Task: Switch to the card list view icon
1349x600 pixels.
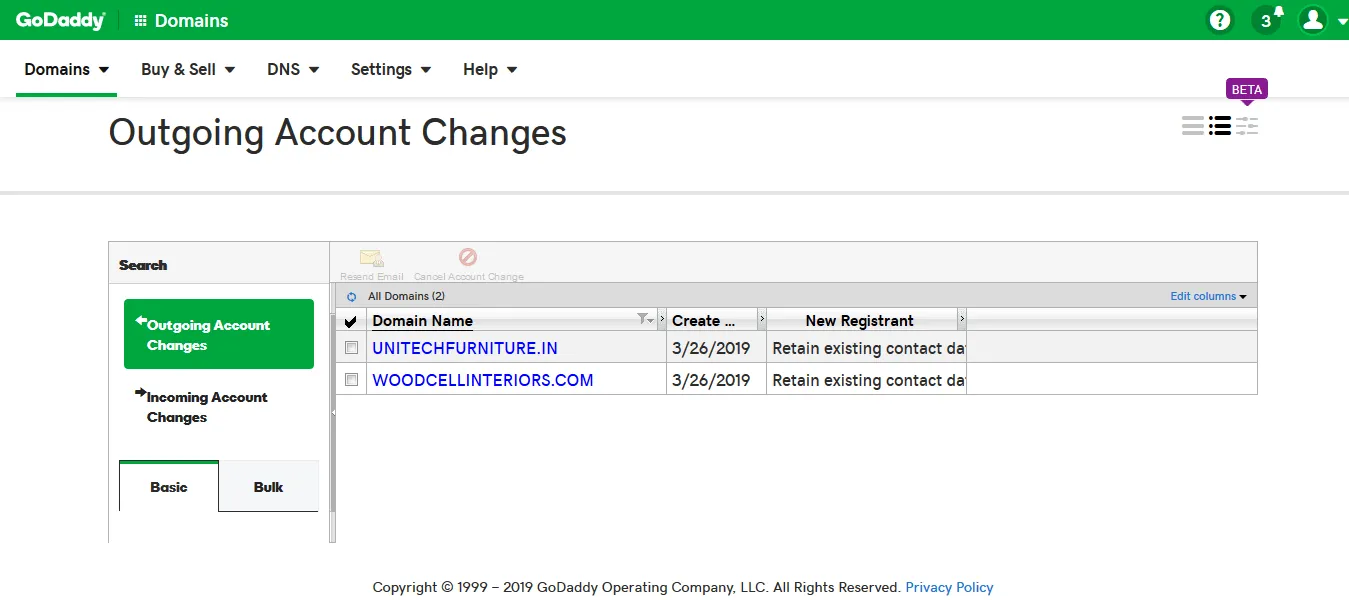Action: point(1193,126)
